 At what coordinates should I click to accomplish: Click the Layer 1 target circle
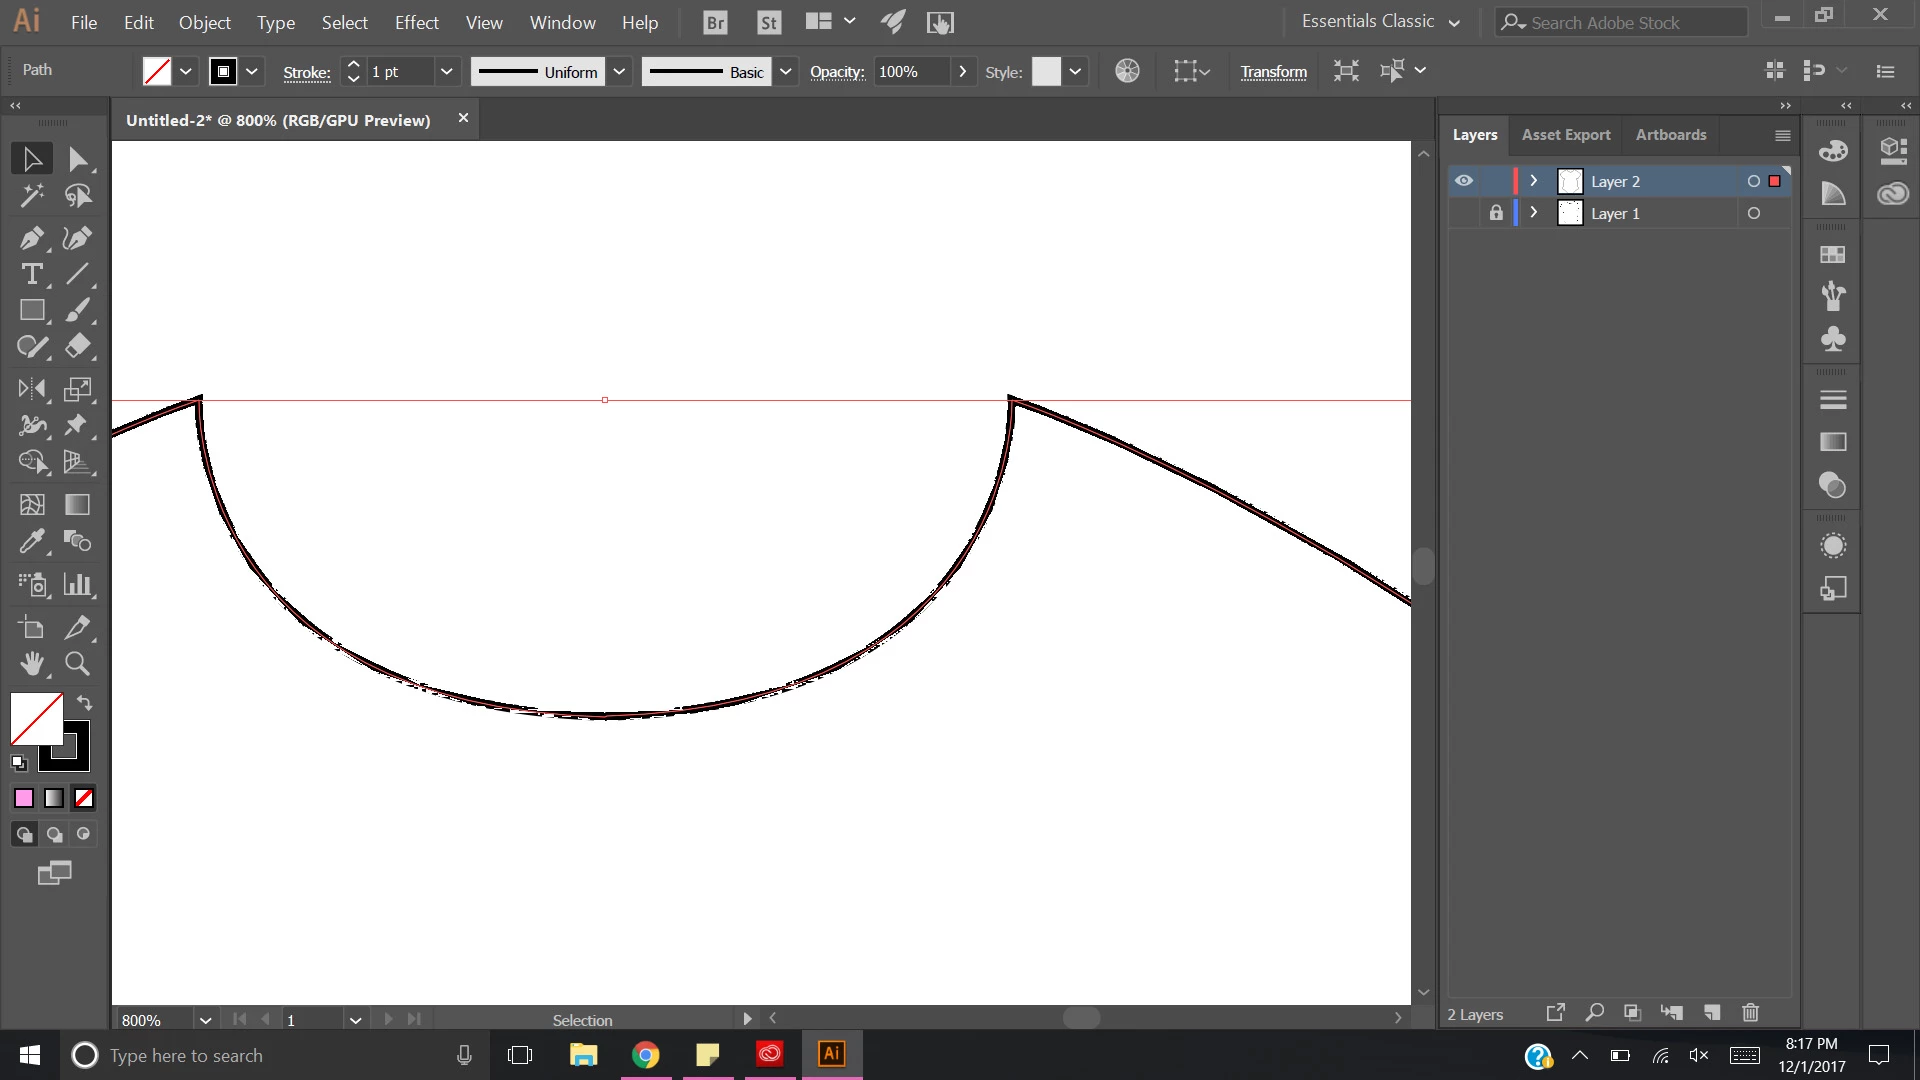pyautogui.click(x=1753, y=213)
